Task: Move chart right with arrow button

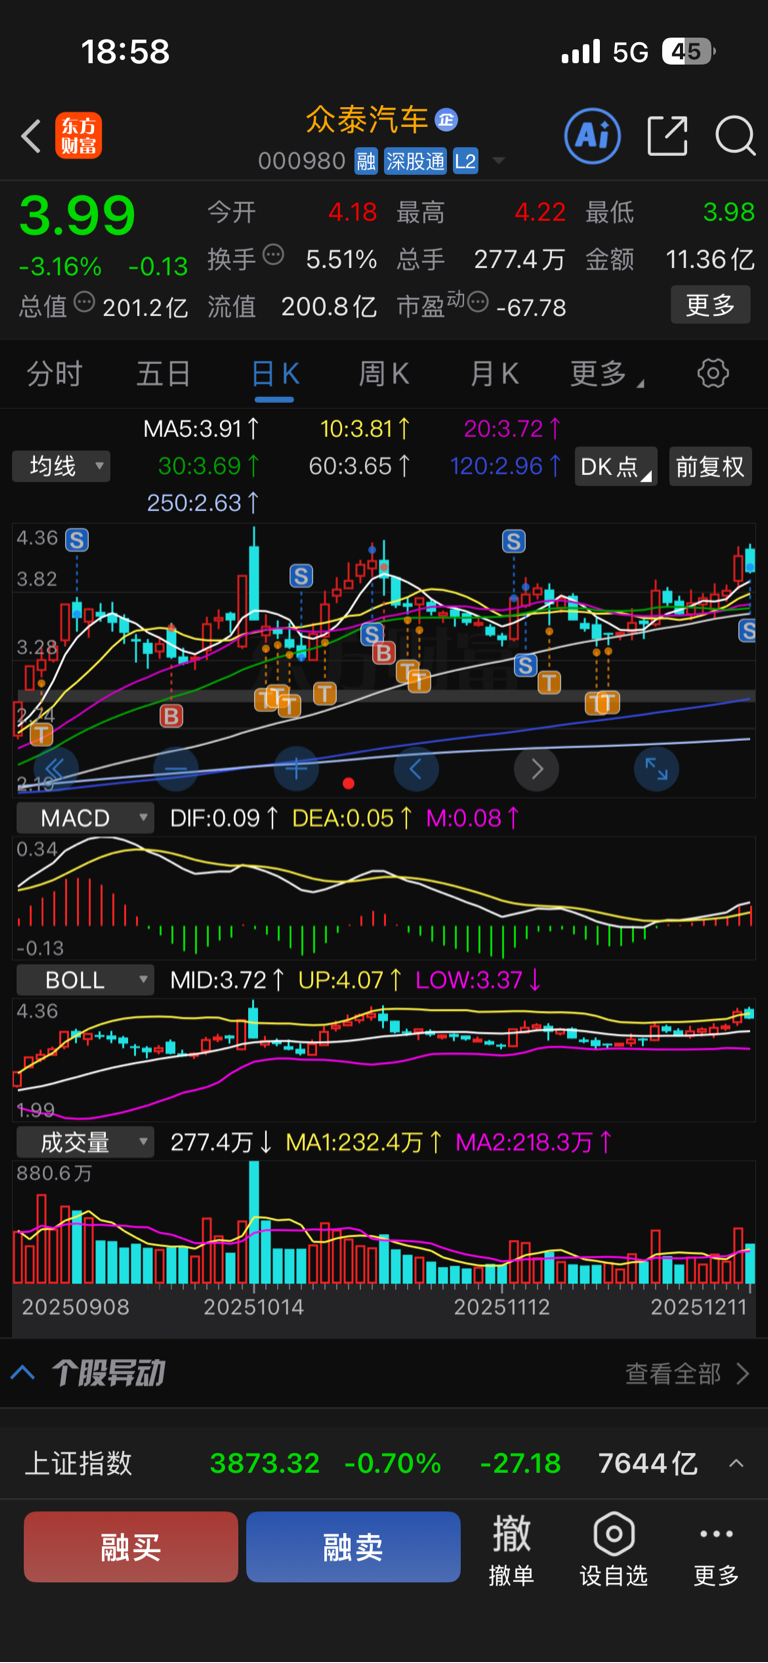Action: tap(536, 769)
